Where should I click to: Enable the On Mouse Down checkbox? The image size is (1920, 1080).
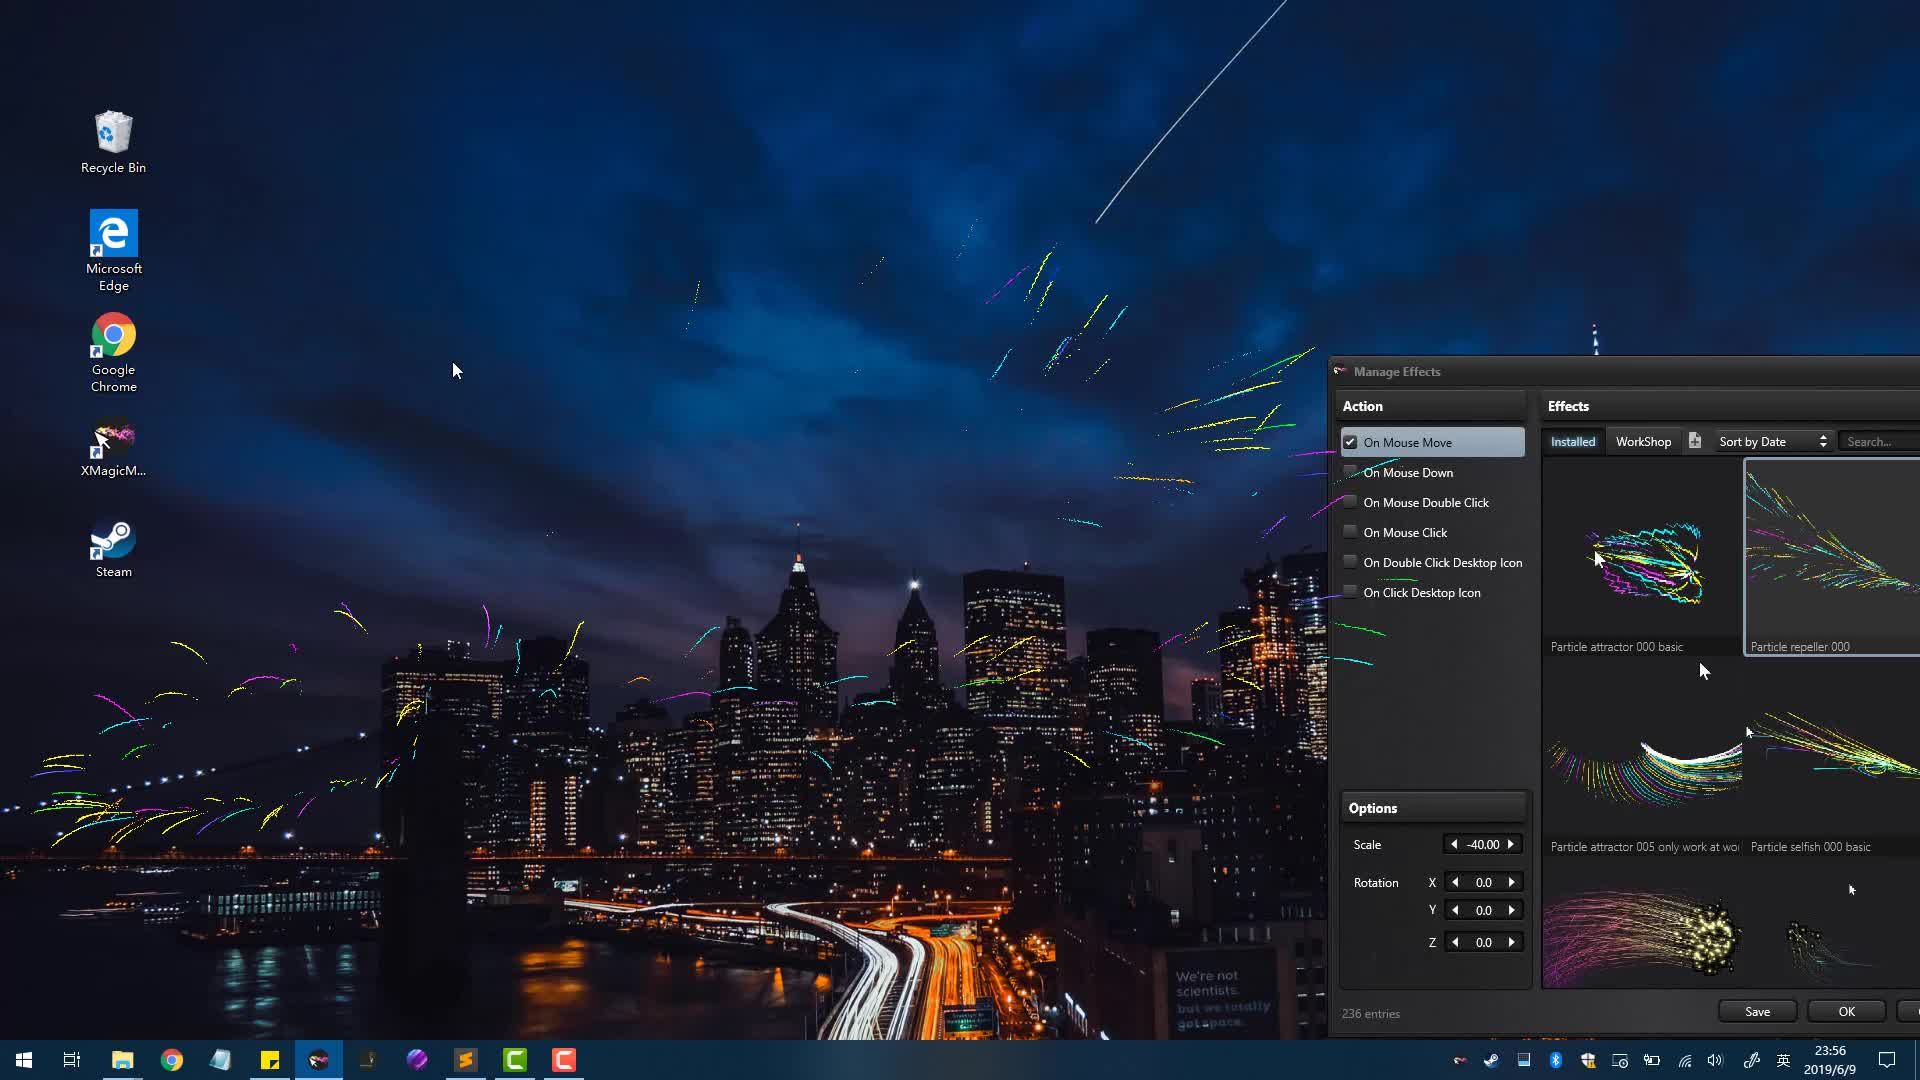click(1350, 472)
